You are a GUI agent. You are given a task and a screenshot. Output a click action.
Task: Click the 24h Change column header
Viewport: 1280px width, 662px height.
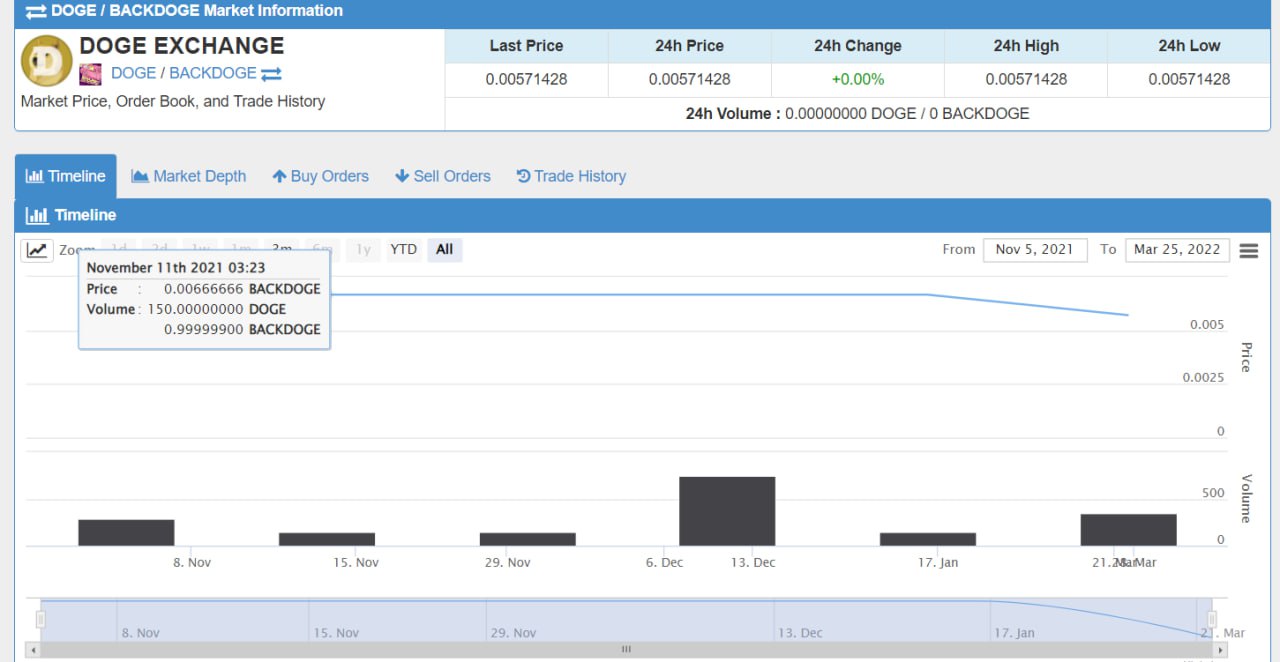[858, 46]
